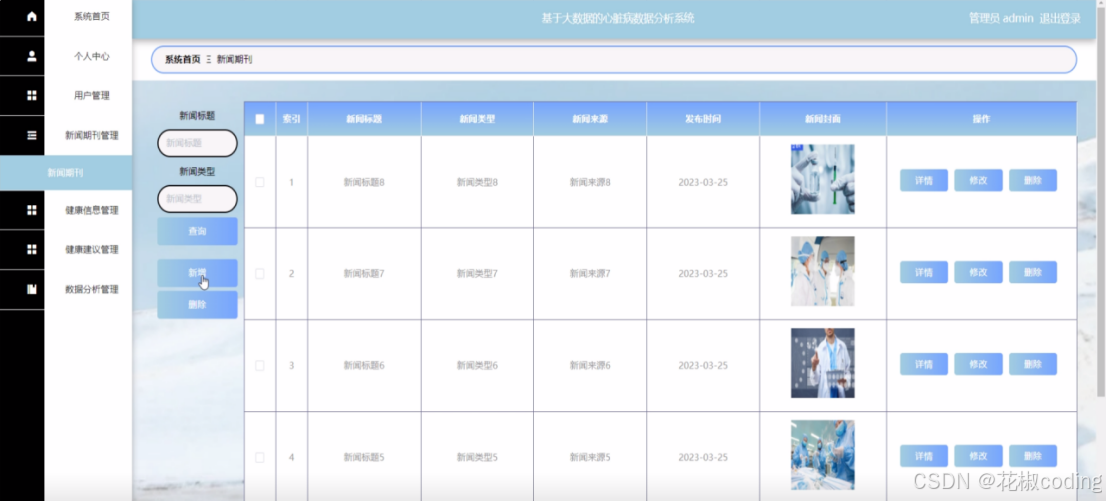This screenshot has width=1106, height=501.
Task: Open 个人中心 menu item
Action: [92, 56]
